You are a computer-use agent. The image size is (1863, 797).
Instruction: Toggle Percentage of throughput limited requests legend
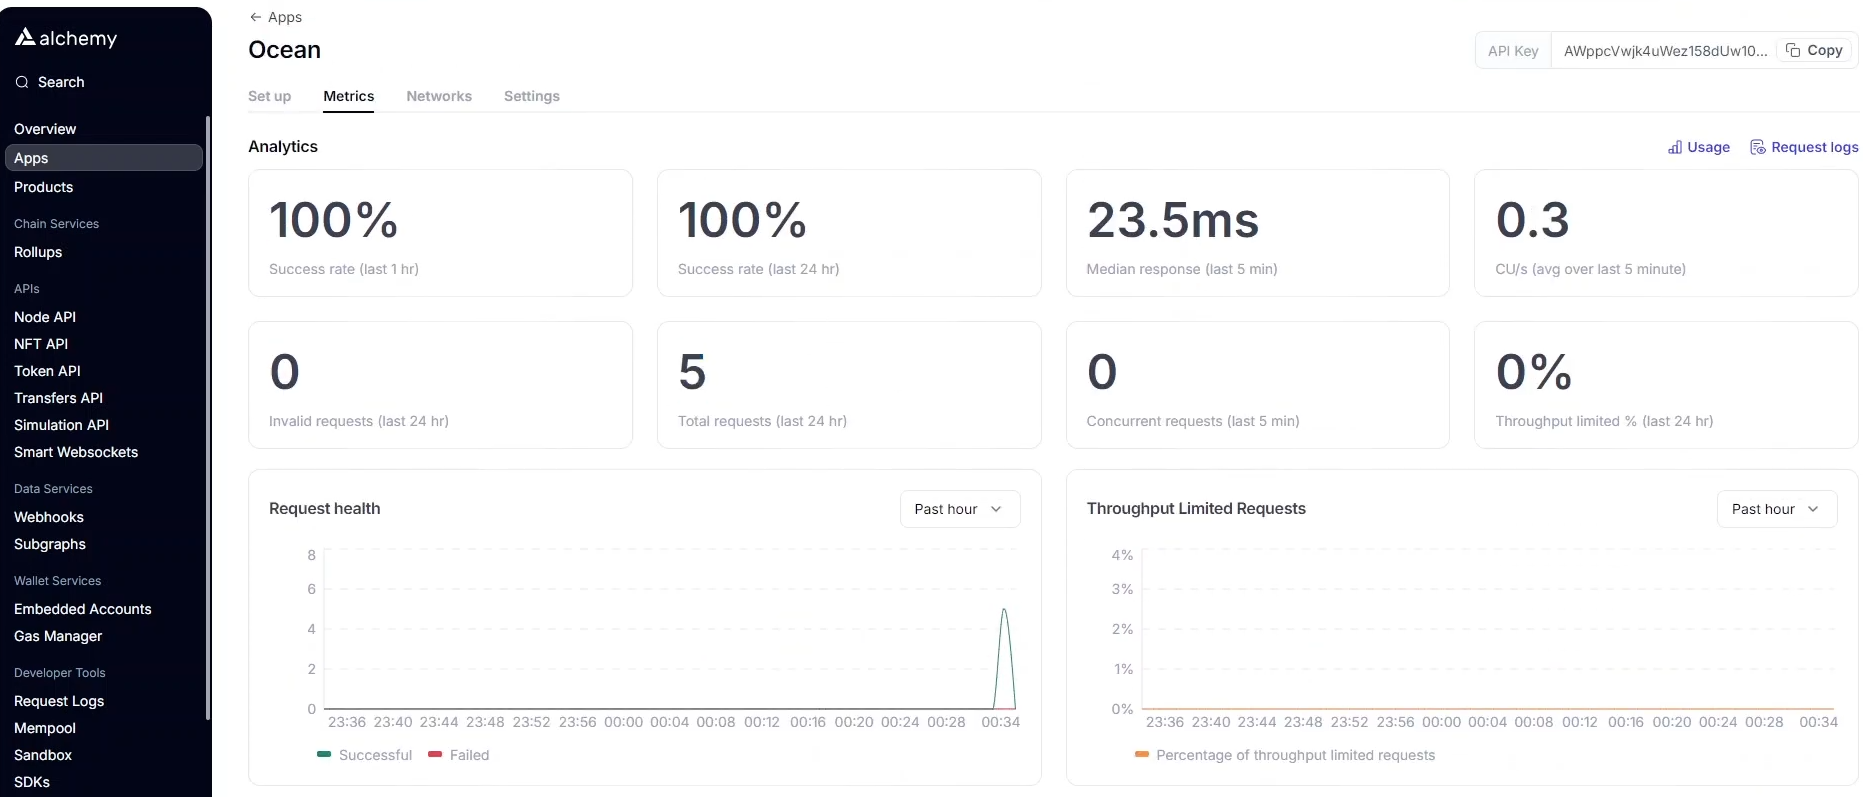[x=1142, y=754]
